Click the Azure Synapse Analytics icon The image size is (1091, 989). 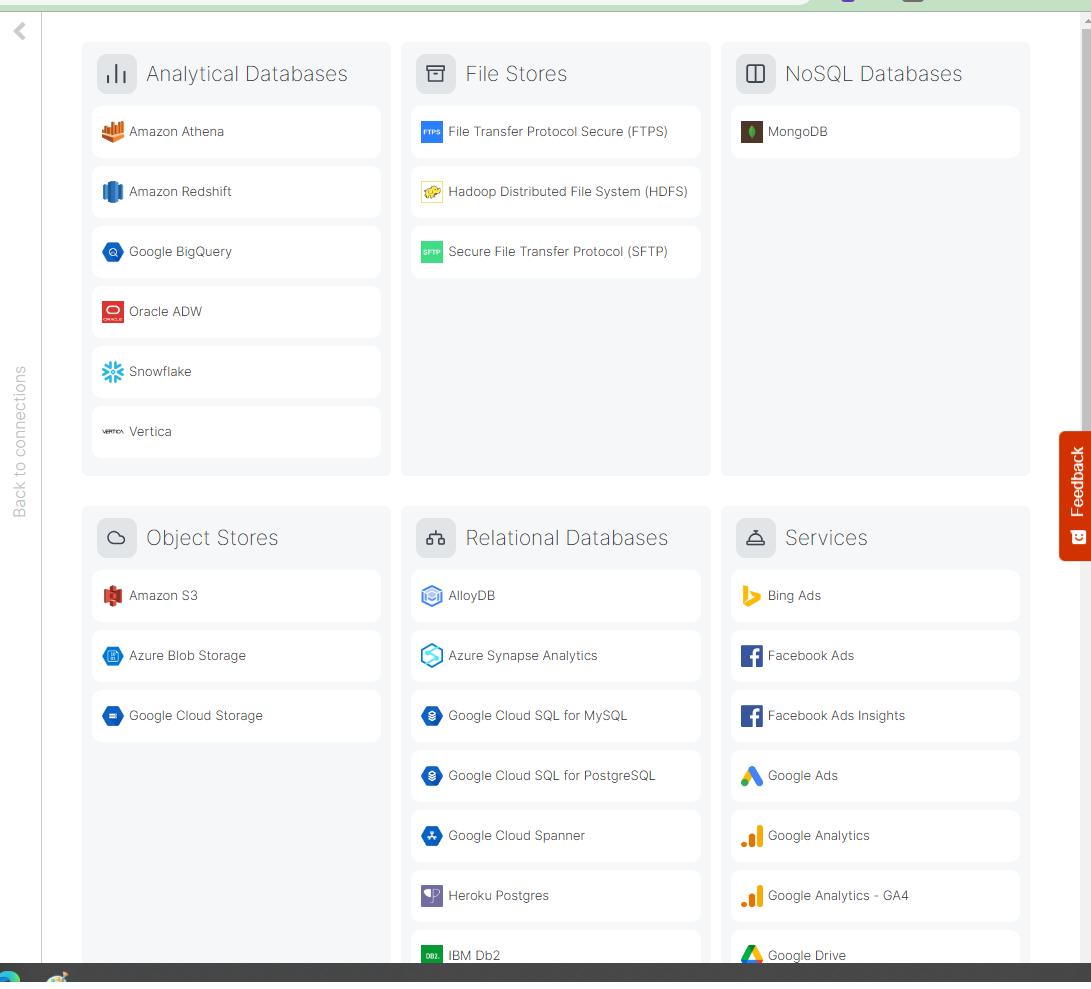tap(432, 656)
